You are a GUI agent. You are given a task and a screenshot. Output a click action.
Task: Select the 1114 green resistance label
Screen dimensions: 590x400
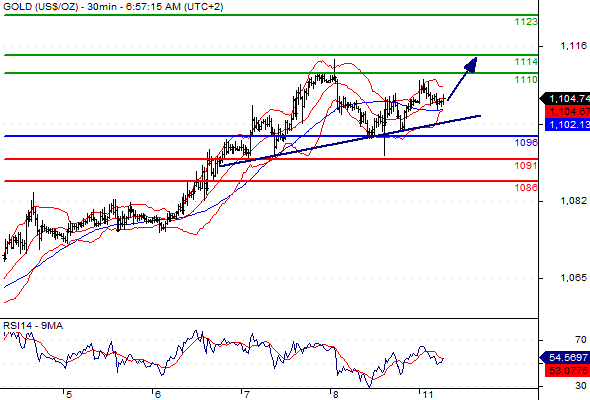click(x=526, y=62)
